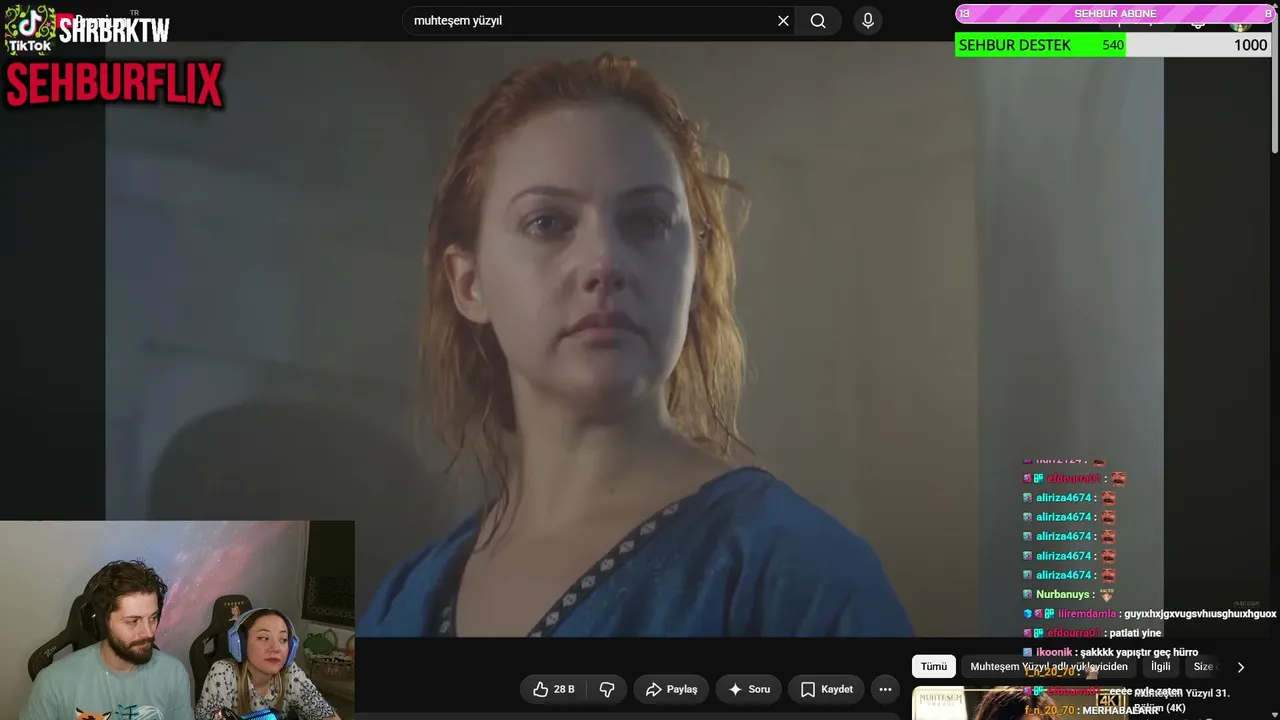1280x720 pixels.
Task: Click the pink SEHBUR ABONE goal bar
Action: click(1115, 14)
